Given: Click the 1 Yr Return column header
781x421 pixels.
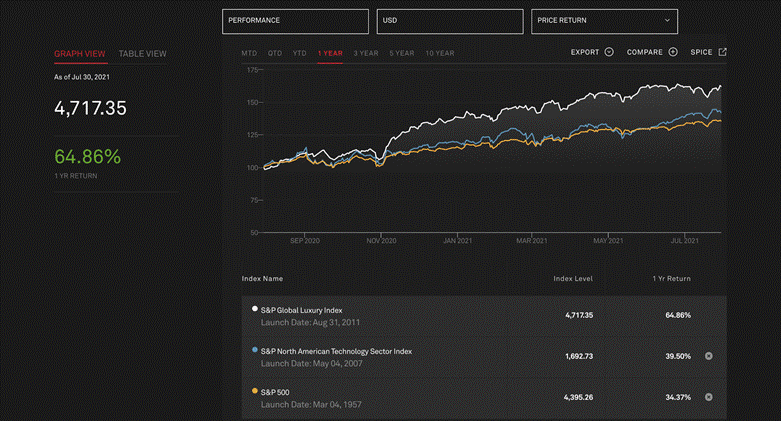Looking at the screenshot, I should click(x=671, y=279).
